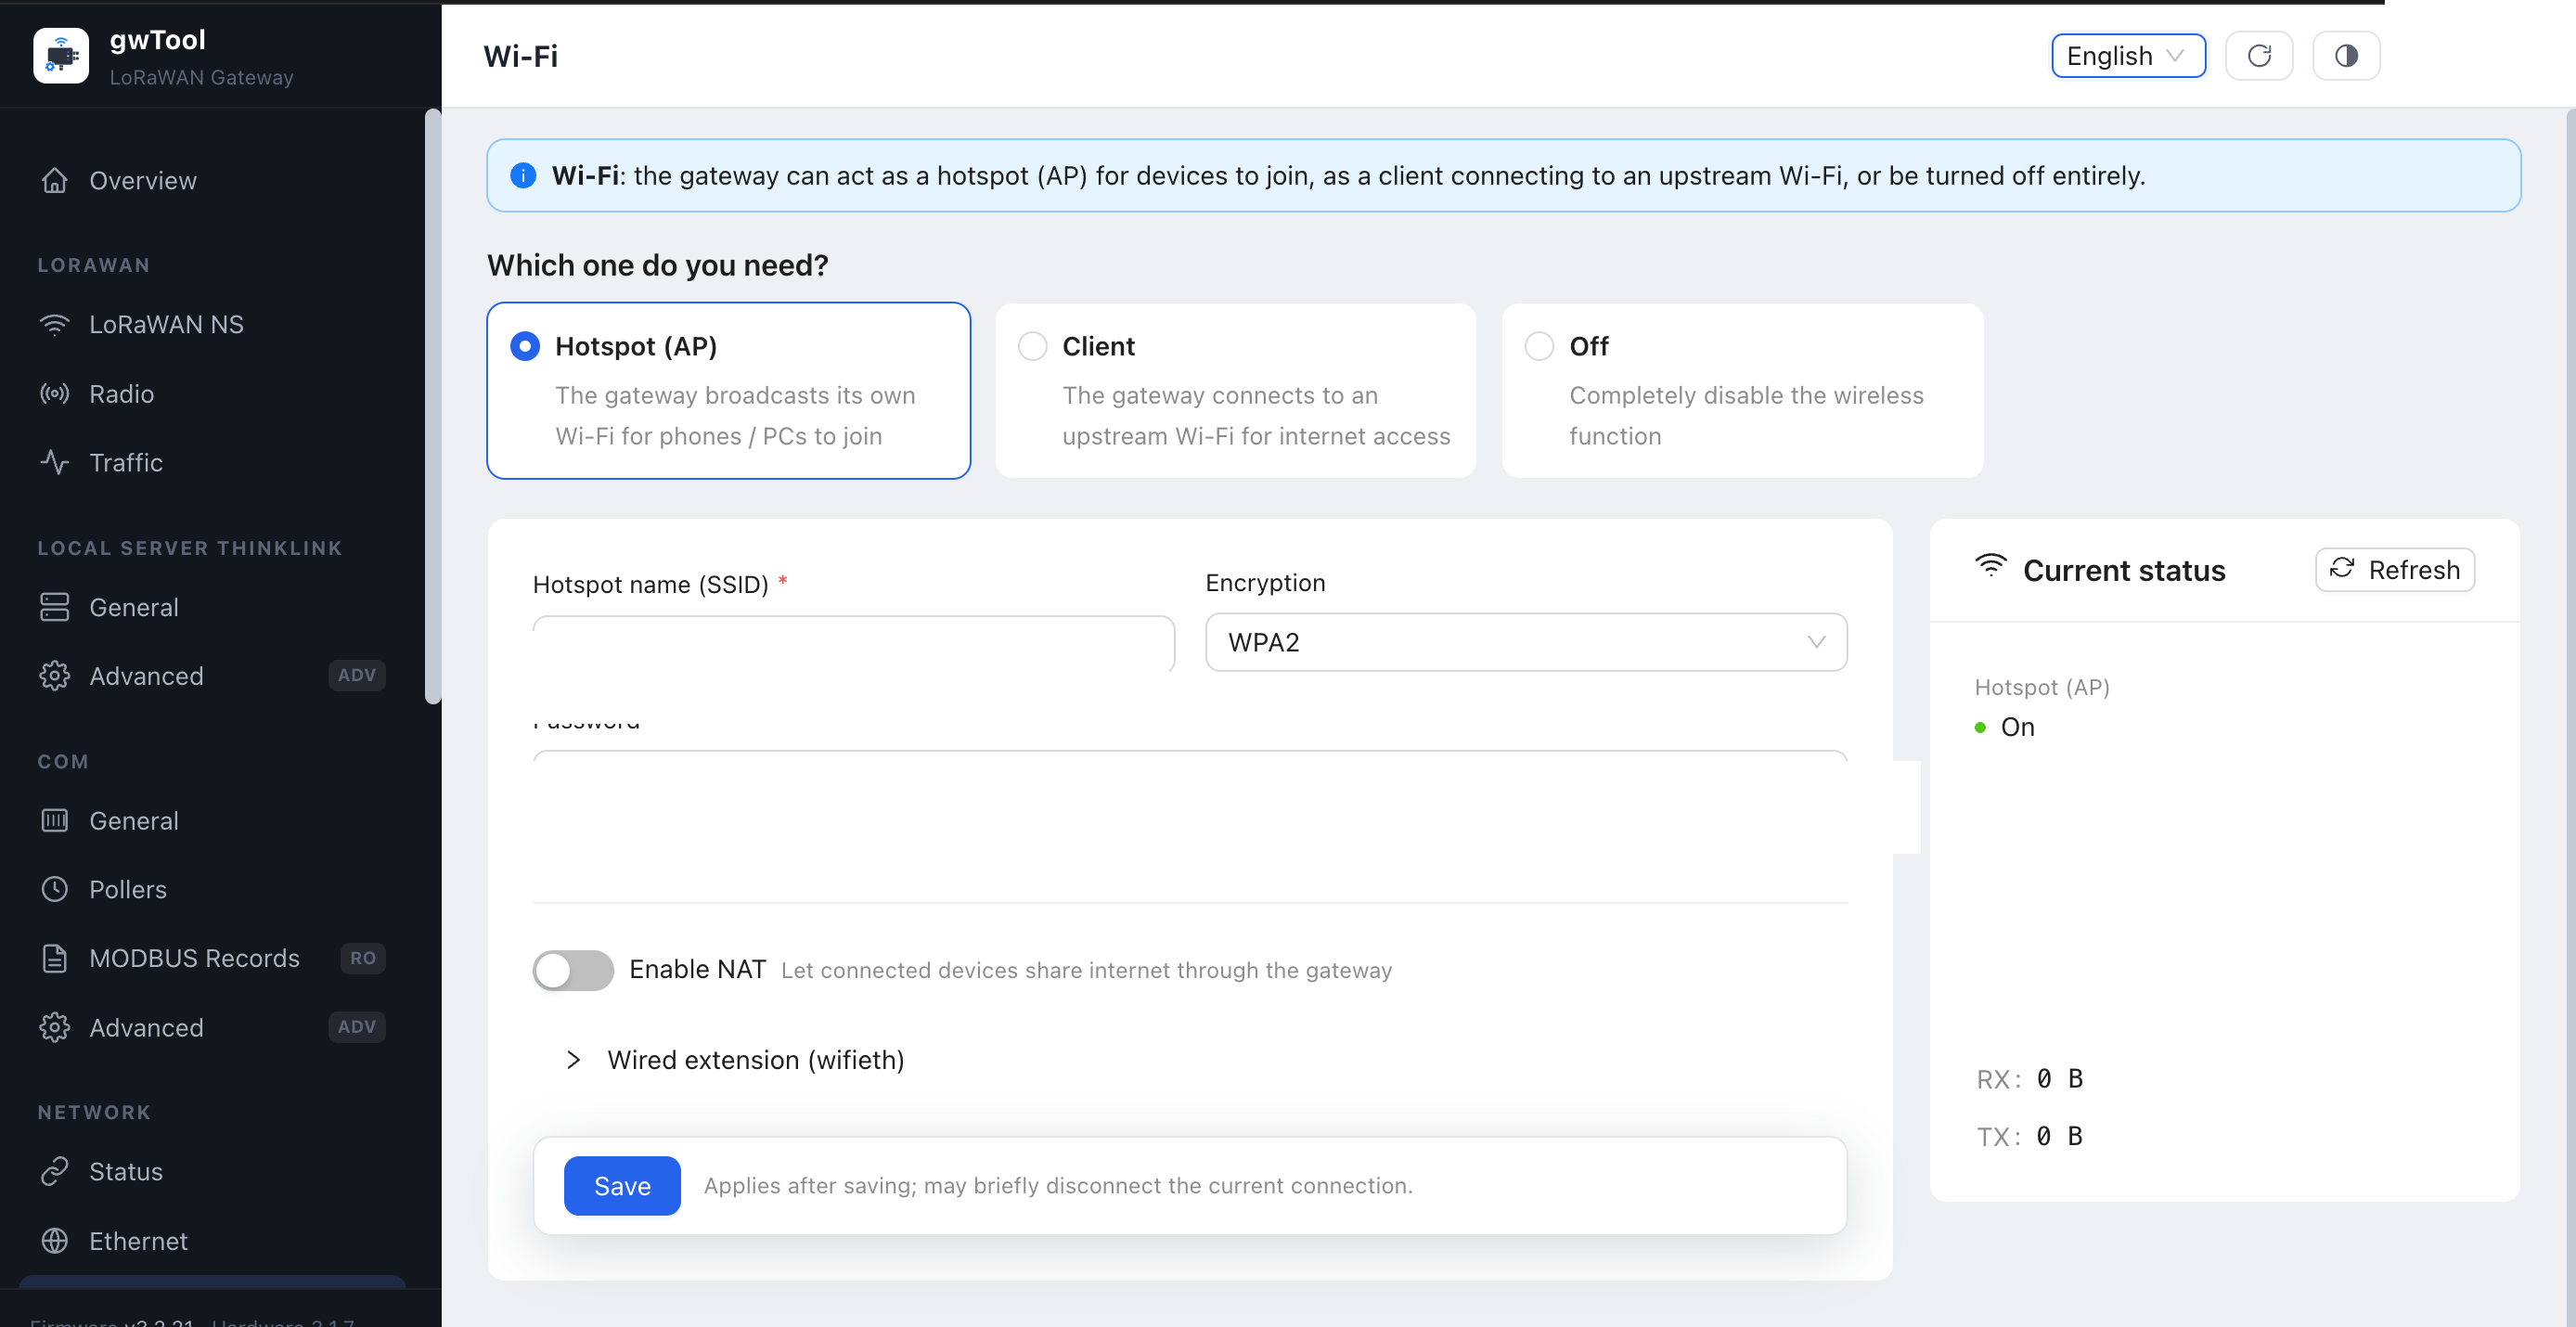Go to LoRaWAN NS page
The image size is (2576, 1327).
pyautogui.click(x=212, y=324)
